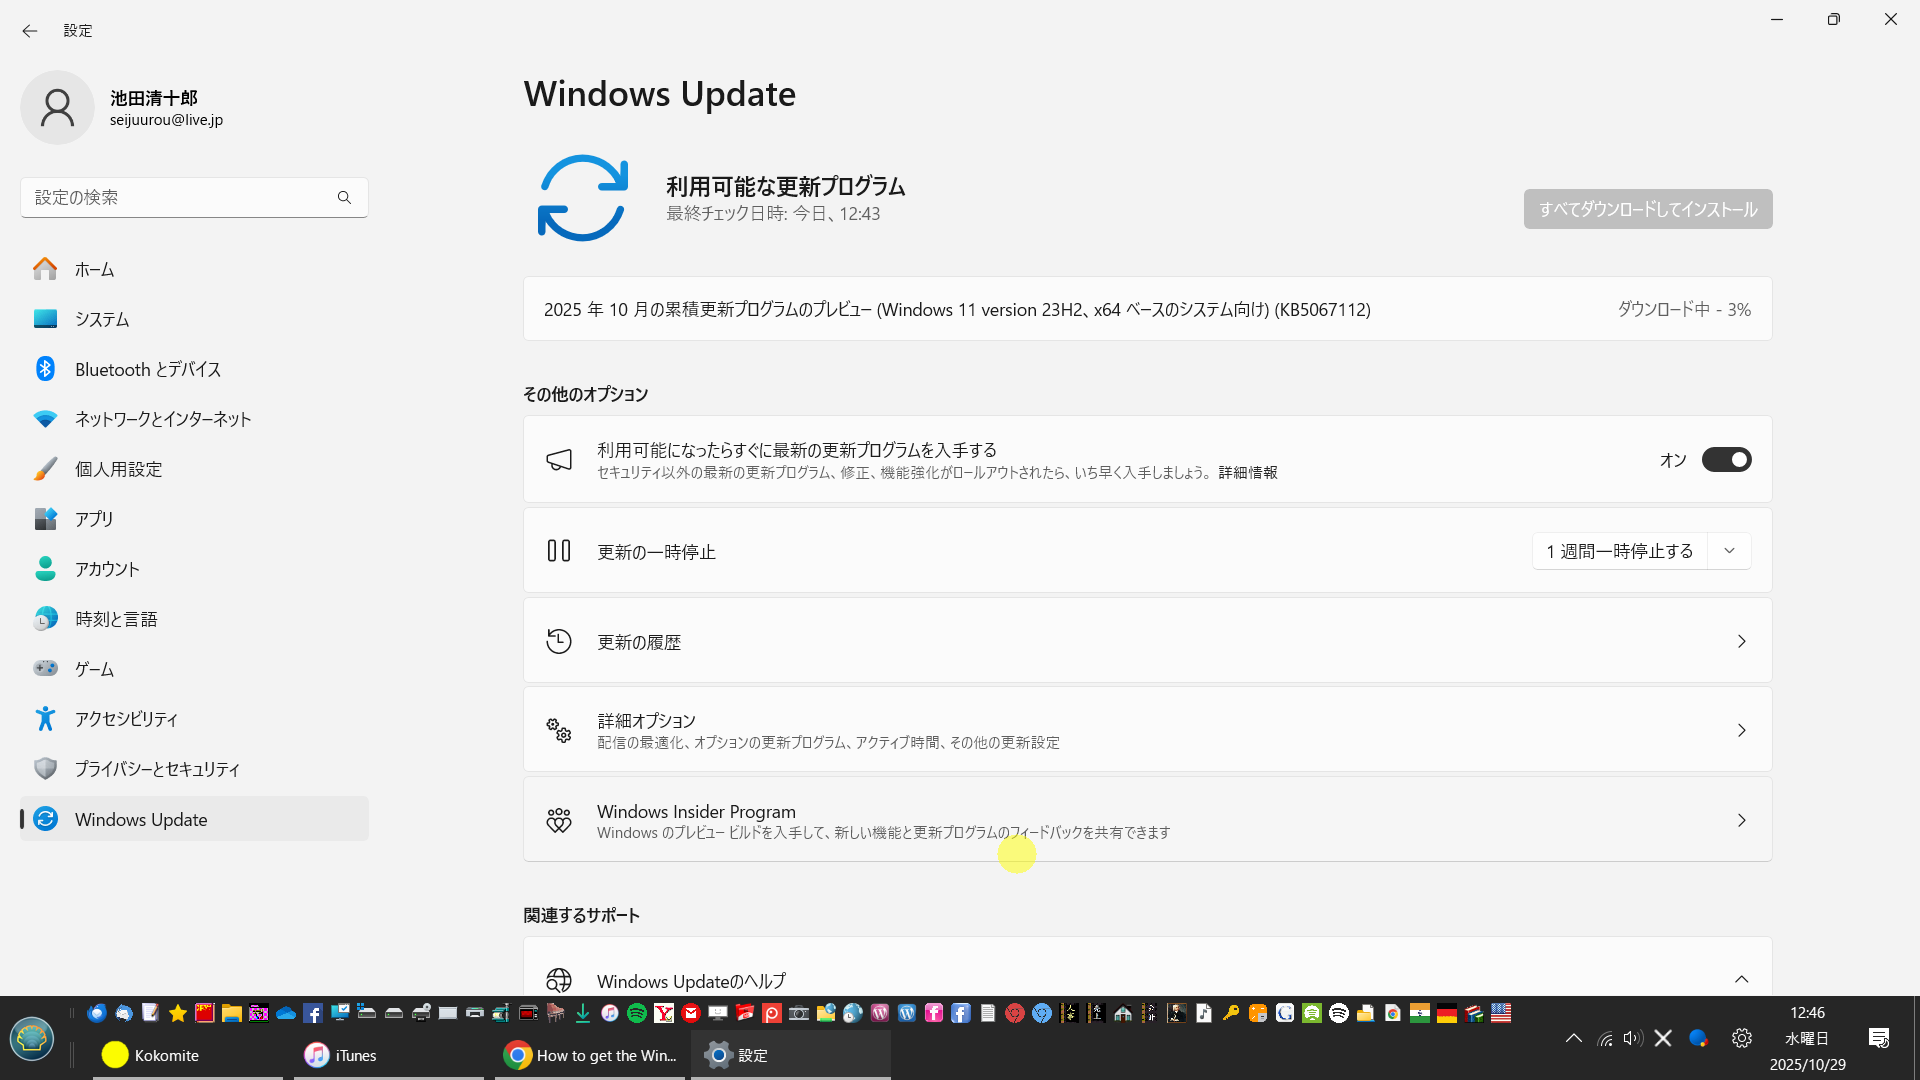Go back with the arrow next to 設定
This screenshot has width=1920, height=1080.
[30, 31]
